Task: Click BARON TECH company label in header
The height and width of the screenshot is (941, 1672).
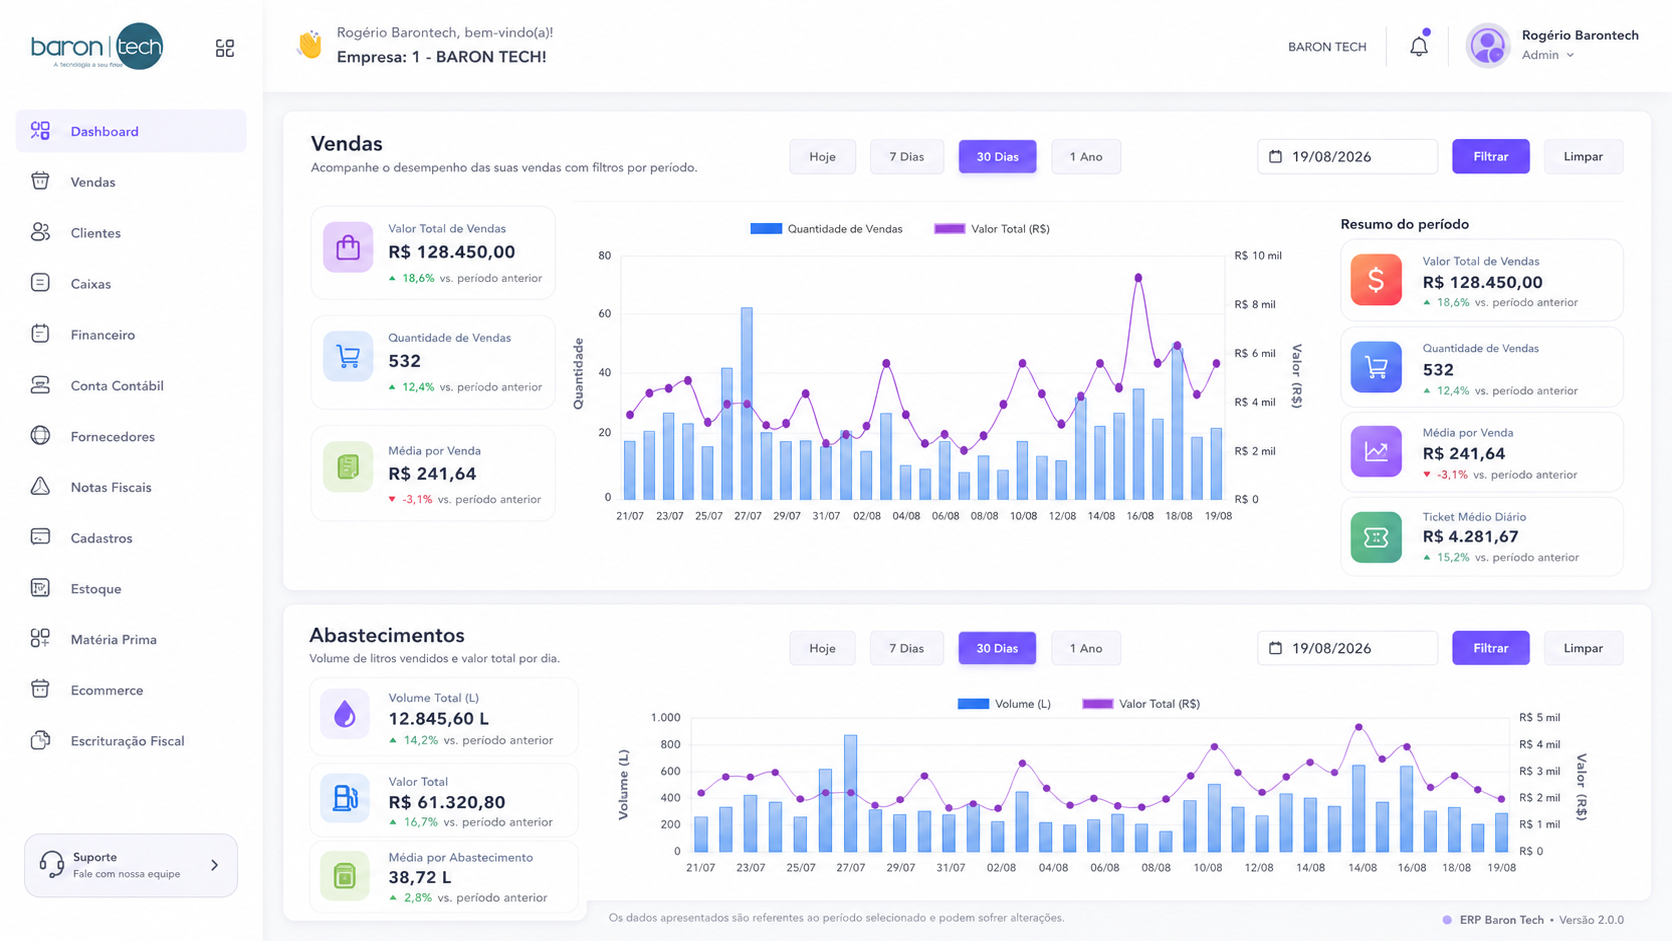Action: tap(1327, 47)
